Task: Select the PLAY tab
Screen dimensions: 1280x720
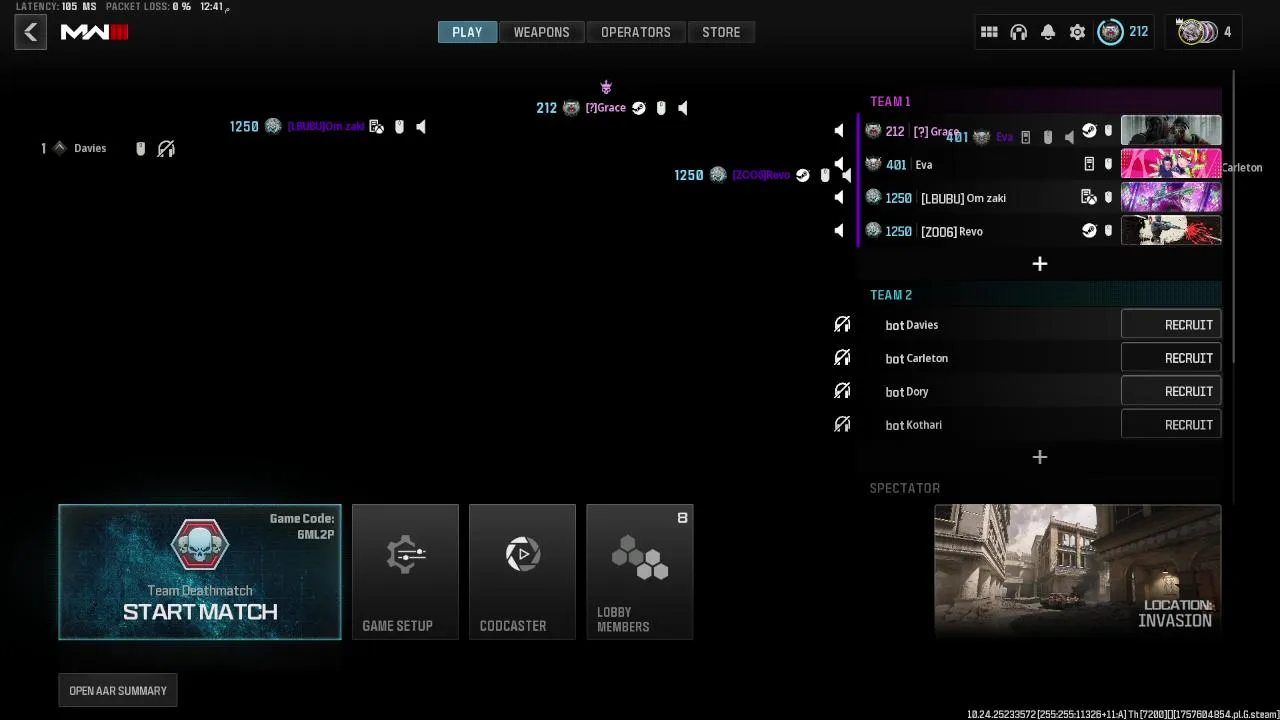Action: (x=467, y=32)
